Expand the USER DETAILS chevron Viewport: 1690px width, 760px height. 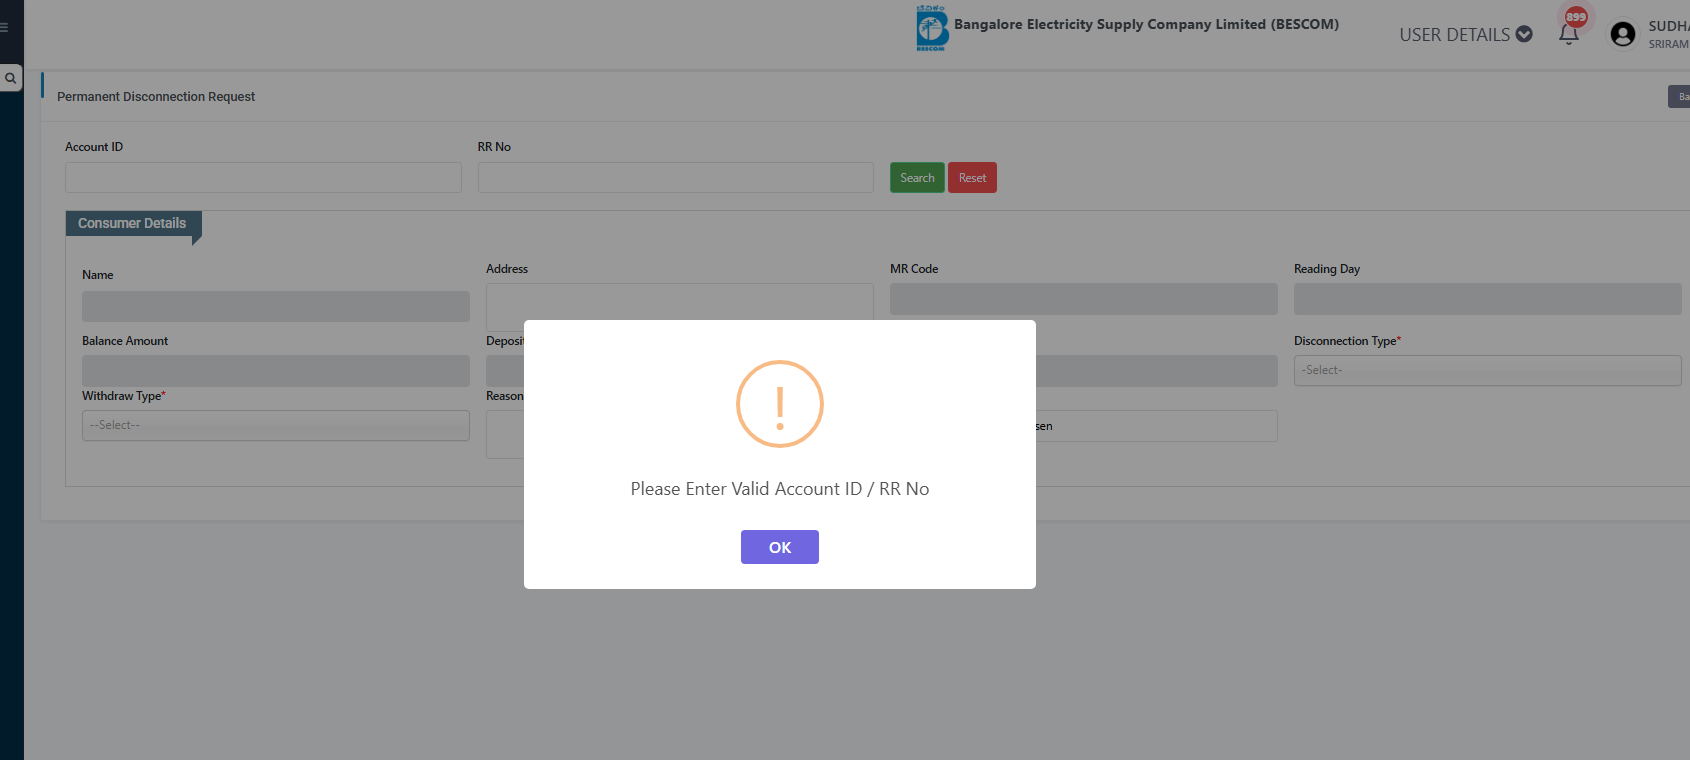click(1524, 34)
